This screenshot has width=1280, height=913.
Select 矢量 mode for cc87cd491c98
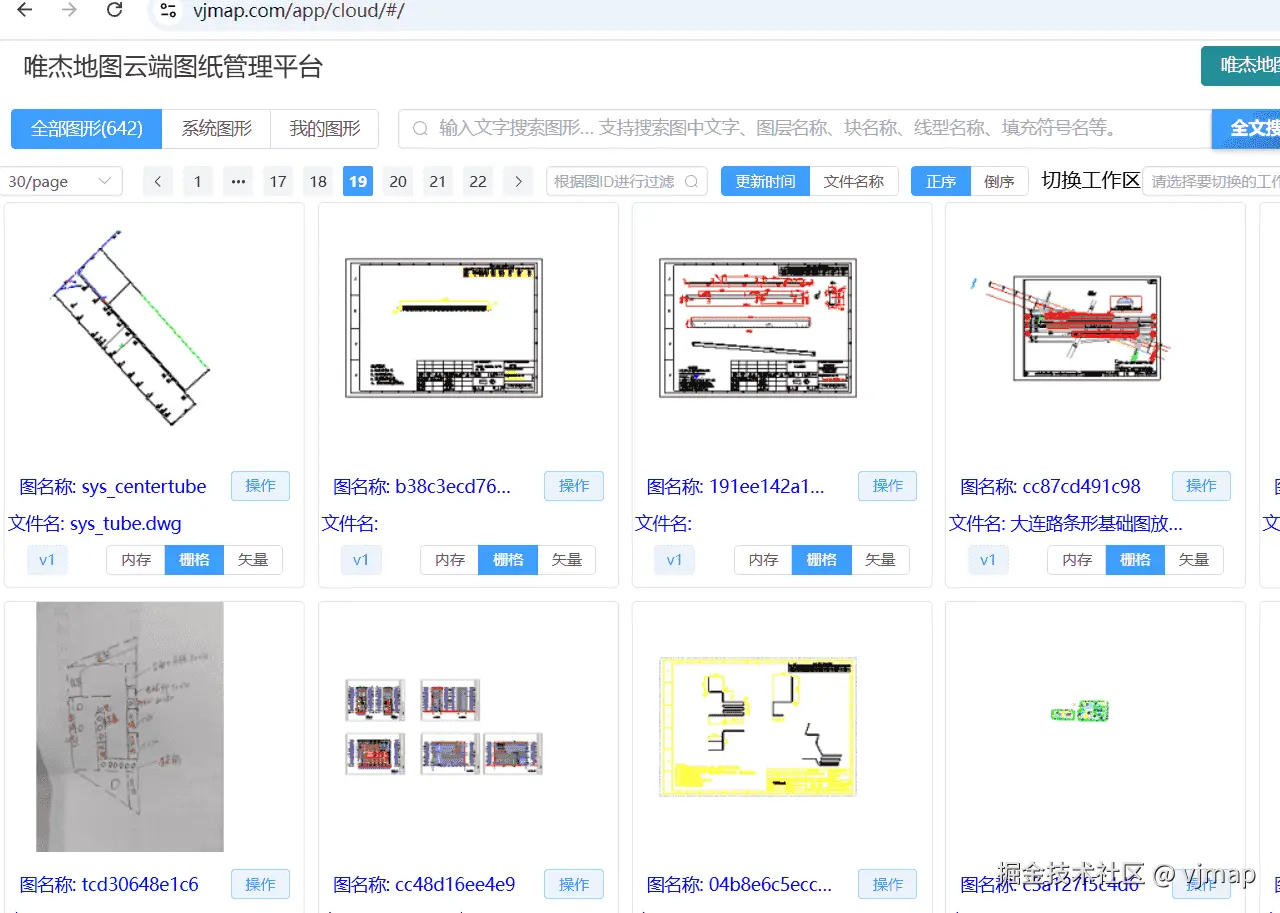(x=1194, y=560)
